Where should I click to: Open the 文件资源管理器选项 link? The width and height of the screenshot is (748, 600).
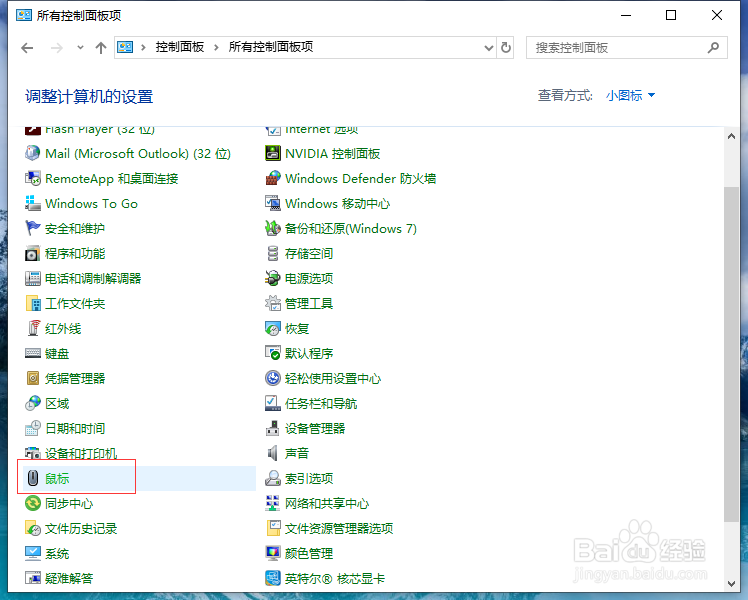pos(339,528)
